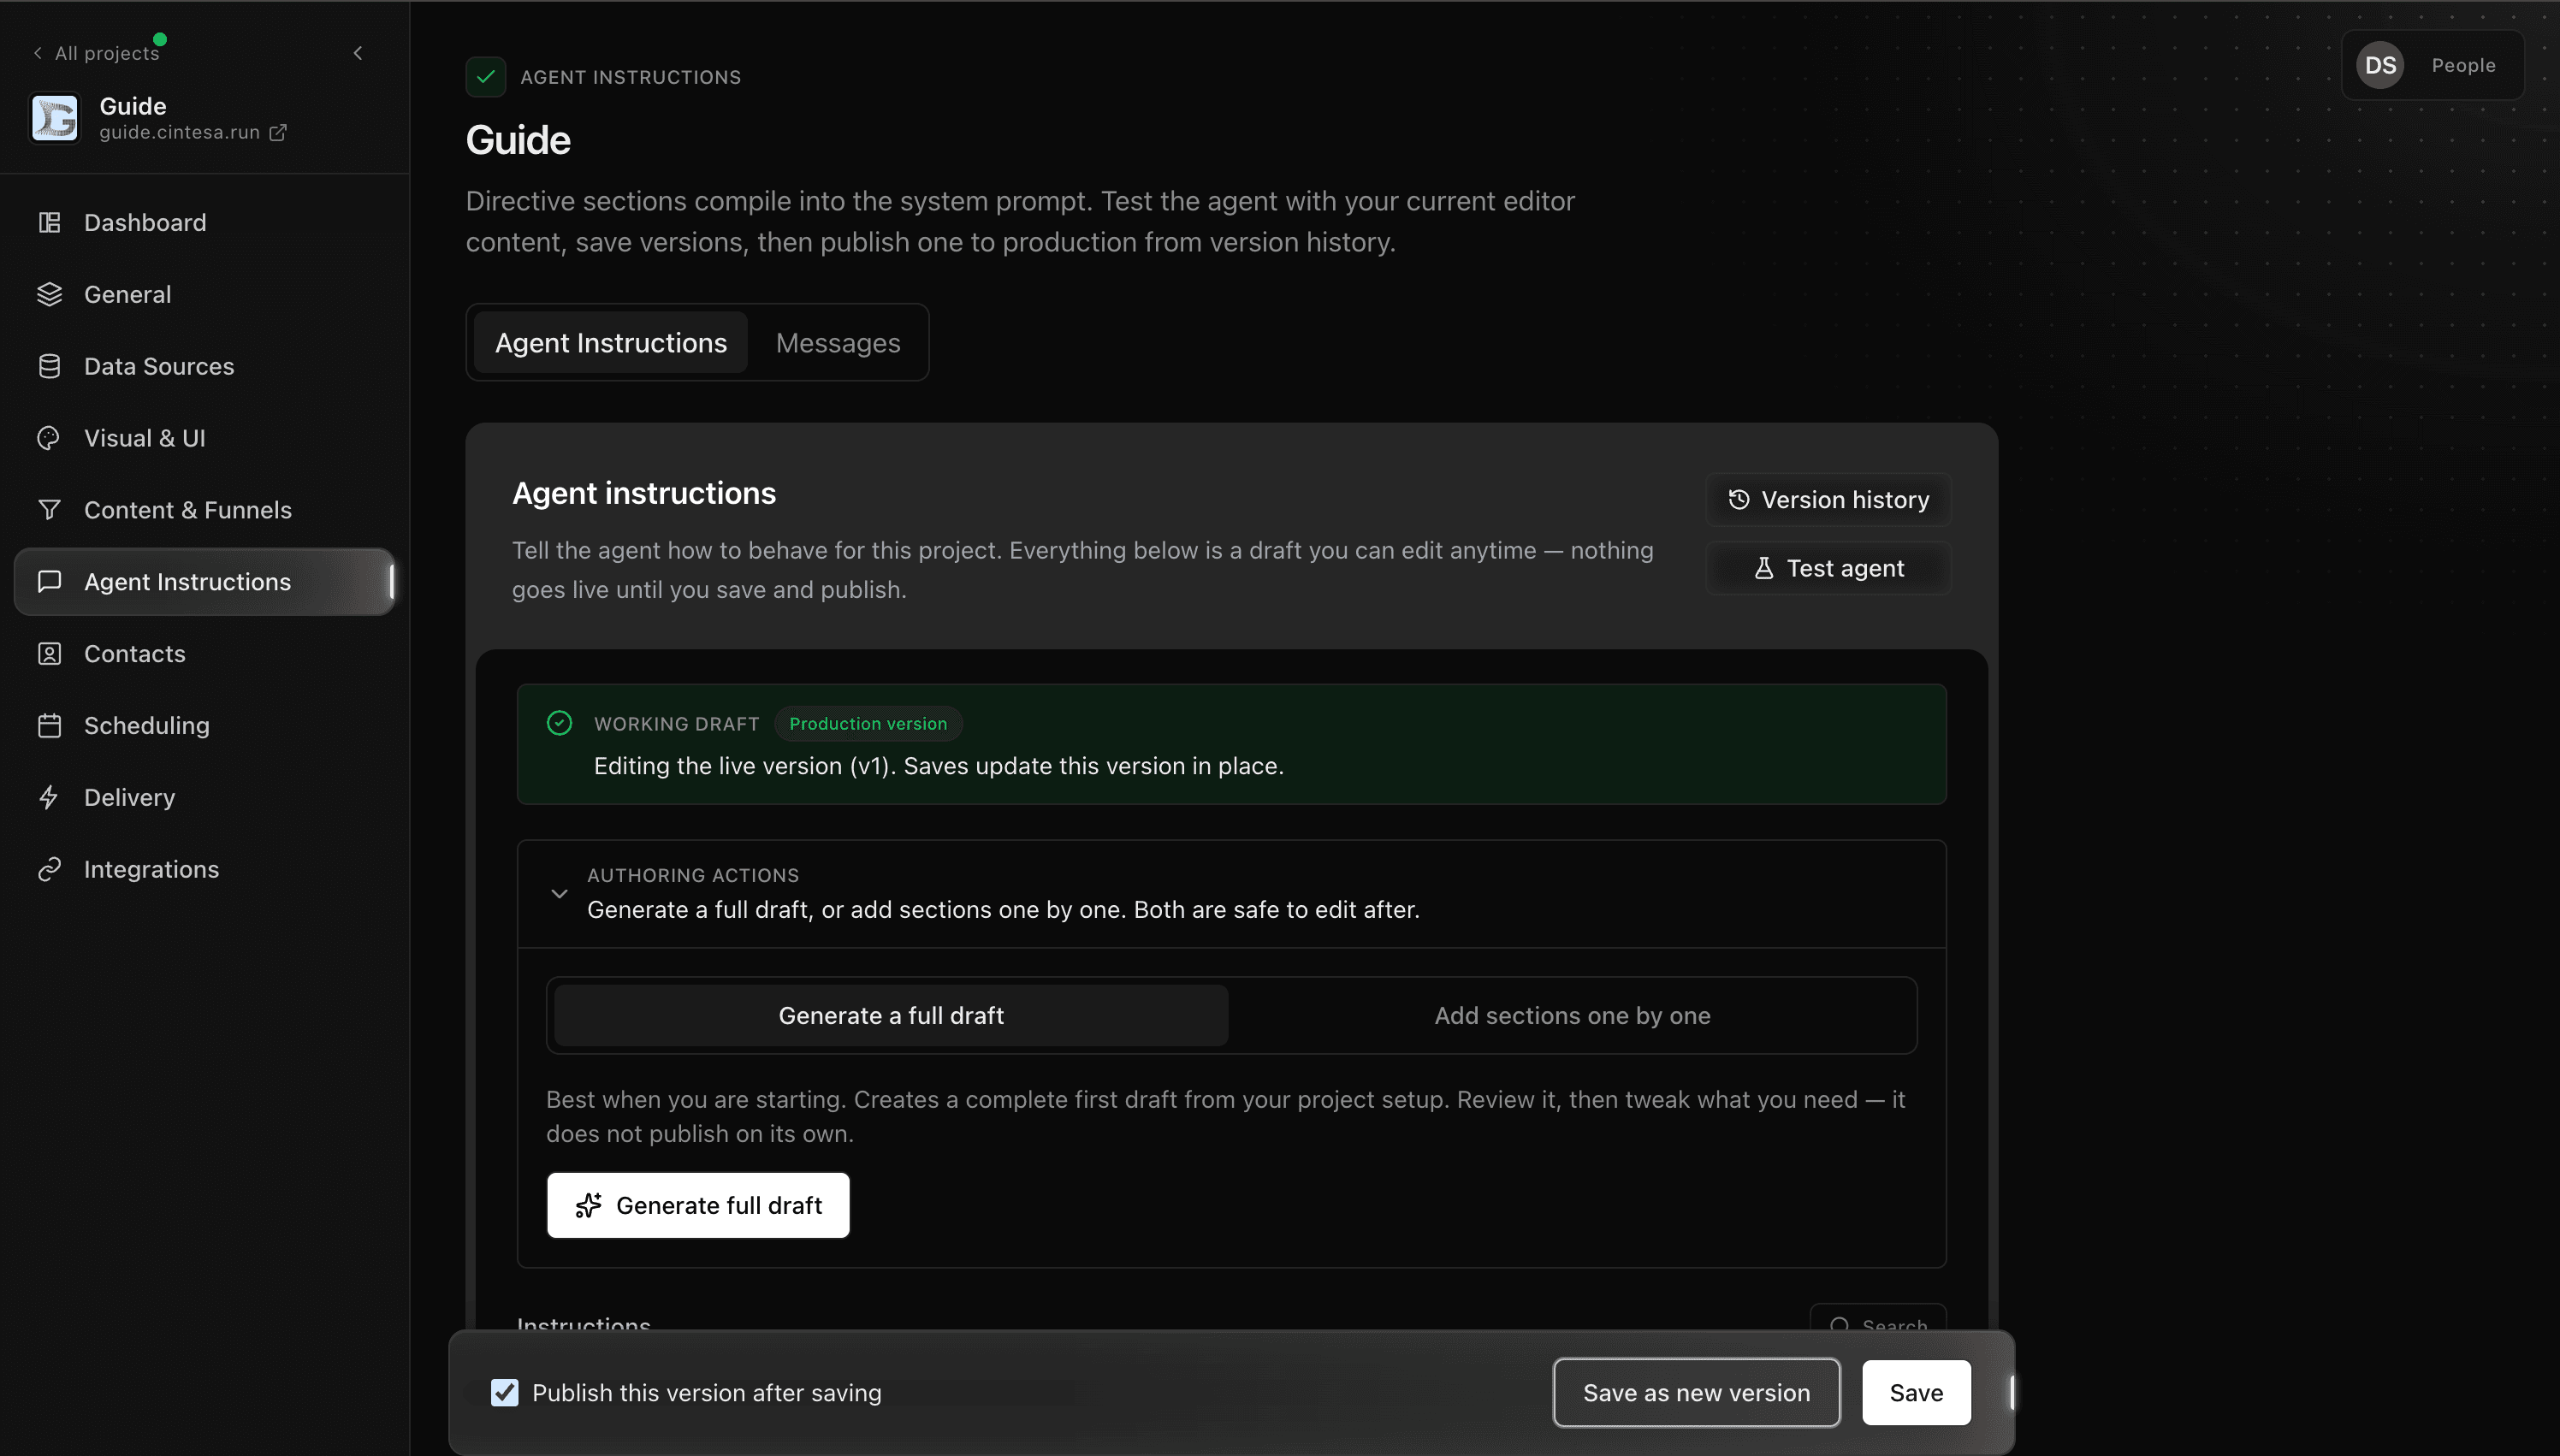2560x1456 pixels.
Task: Click the flask icon on Test agent
Action: [x=1764, y=568]
